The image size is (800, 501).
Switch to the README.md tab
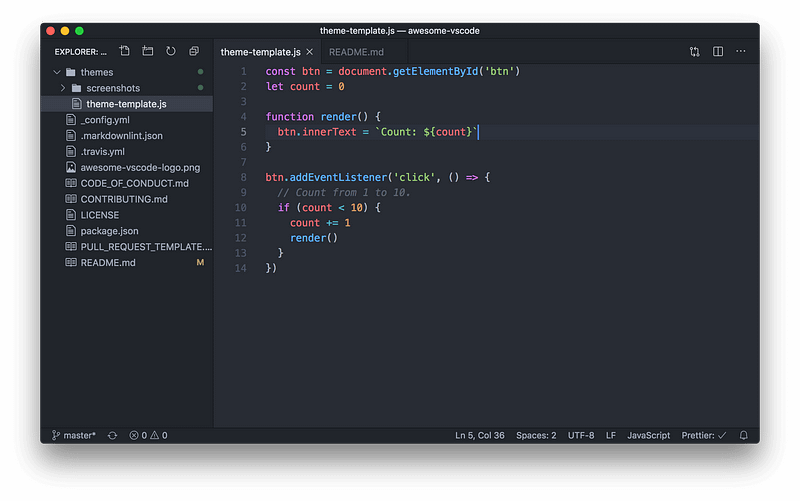(x=356, y=52)
